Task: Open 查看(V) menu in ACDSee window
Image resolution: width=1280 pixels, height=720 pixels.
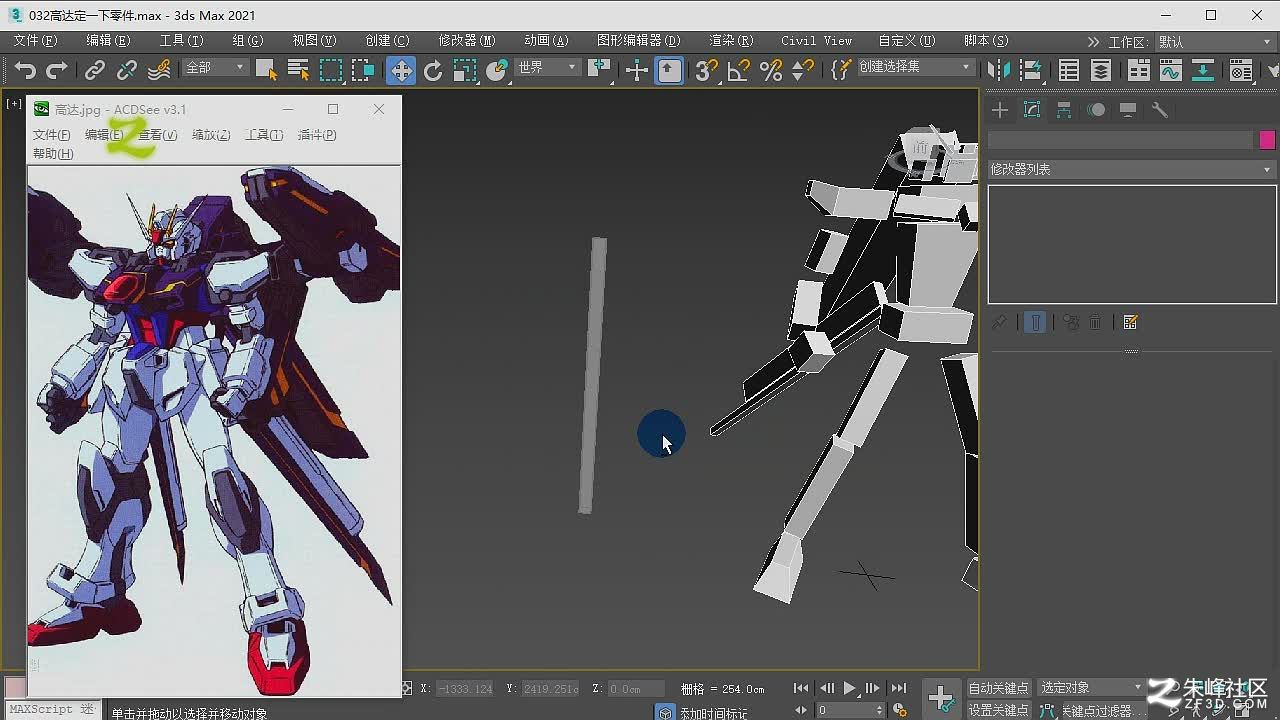Action: tap(158, 135)
